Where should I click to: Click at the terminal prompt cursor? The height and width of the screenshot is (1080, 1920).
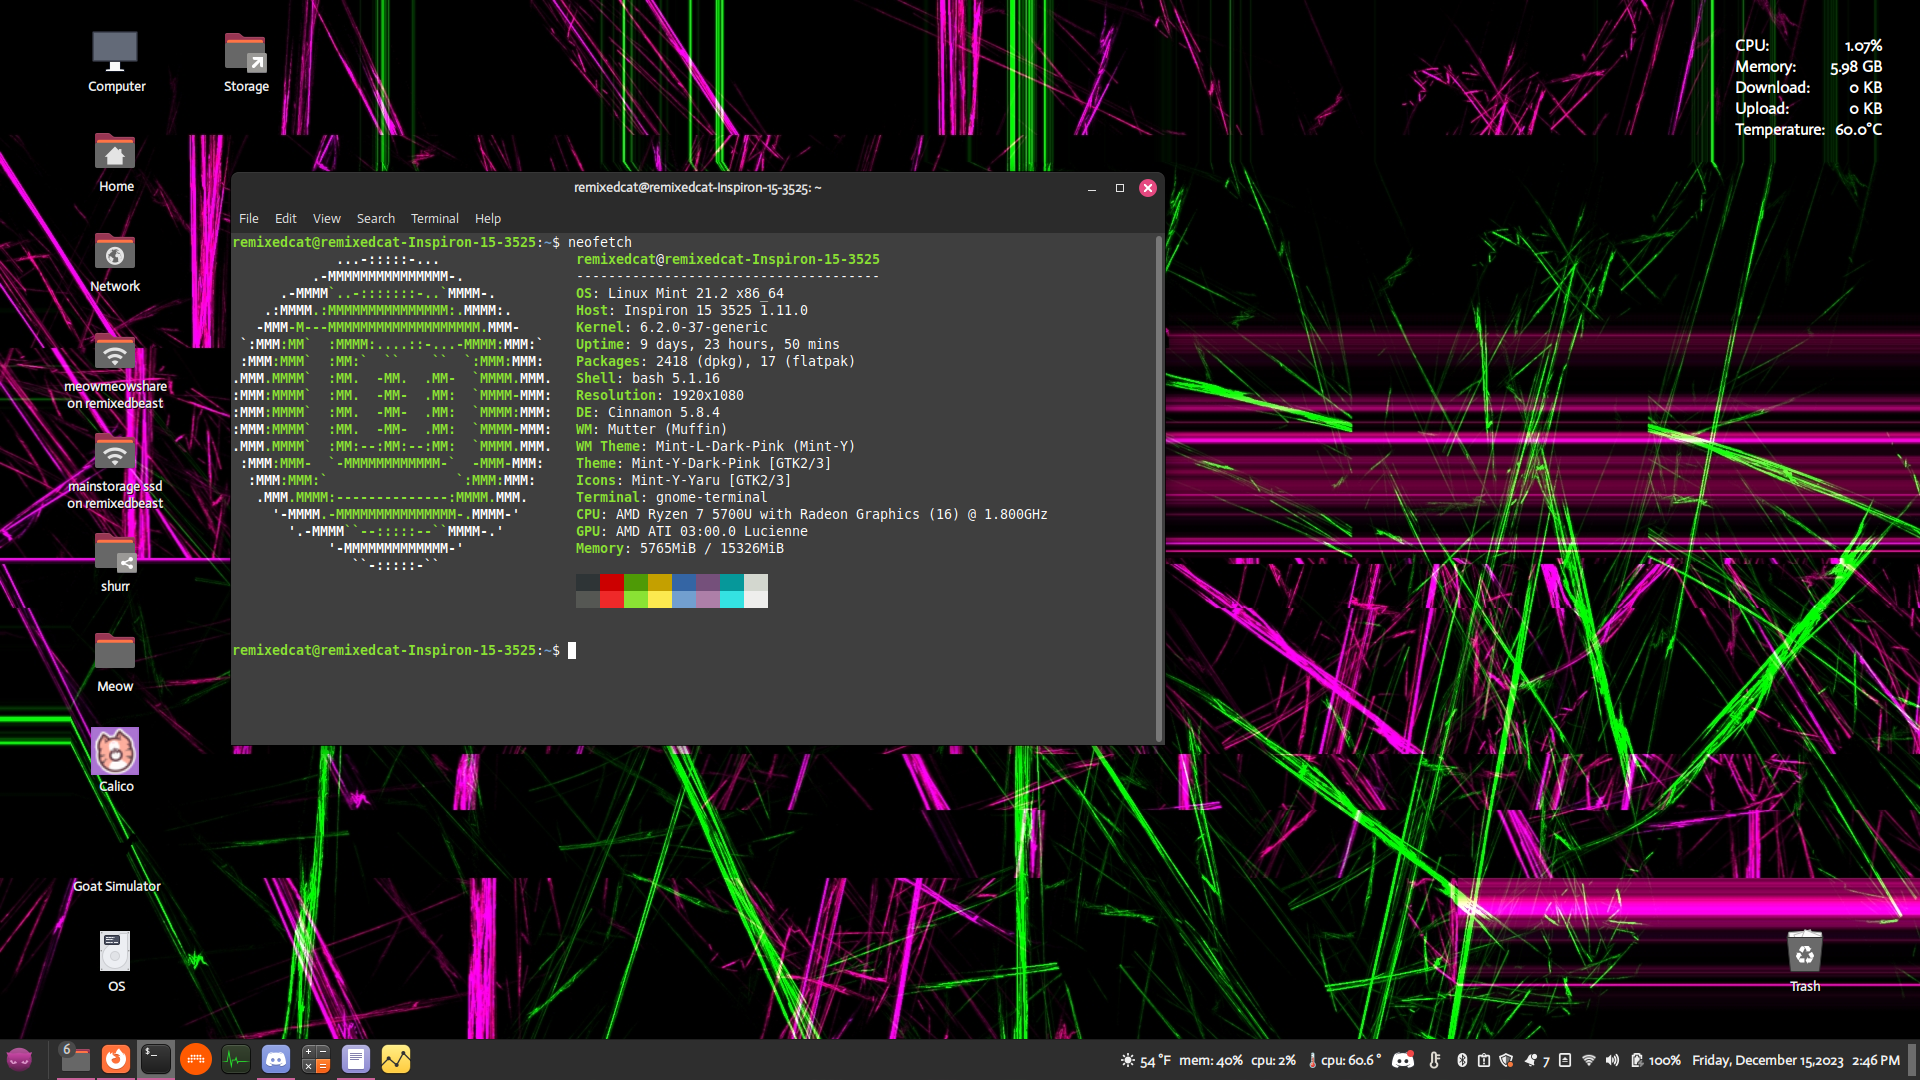coord(572,650)
